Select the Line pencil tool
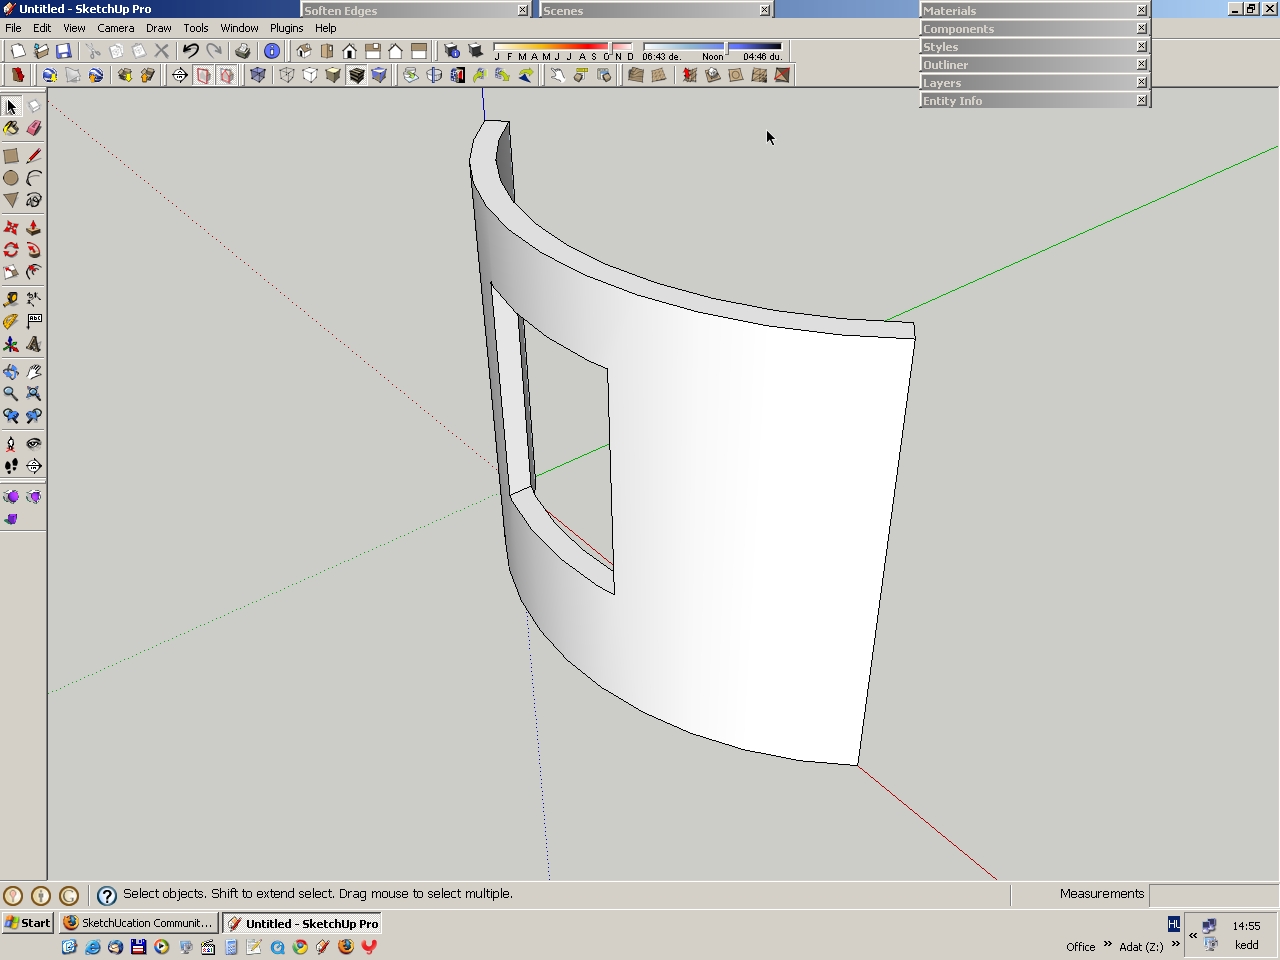The height and width of the screenshot is (960, 1280). pyautogui.click(x=34, y=156)
